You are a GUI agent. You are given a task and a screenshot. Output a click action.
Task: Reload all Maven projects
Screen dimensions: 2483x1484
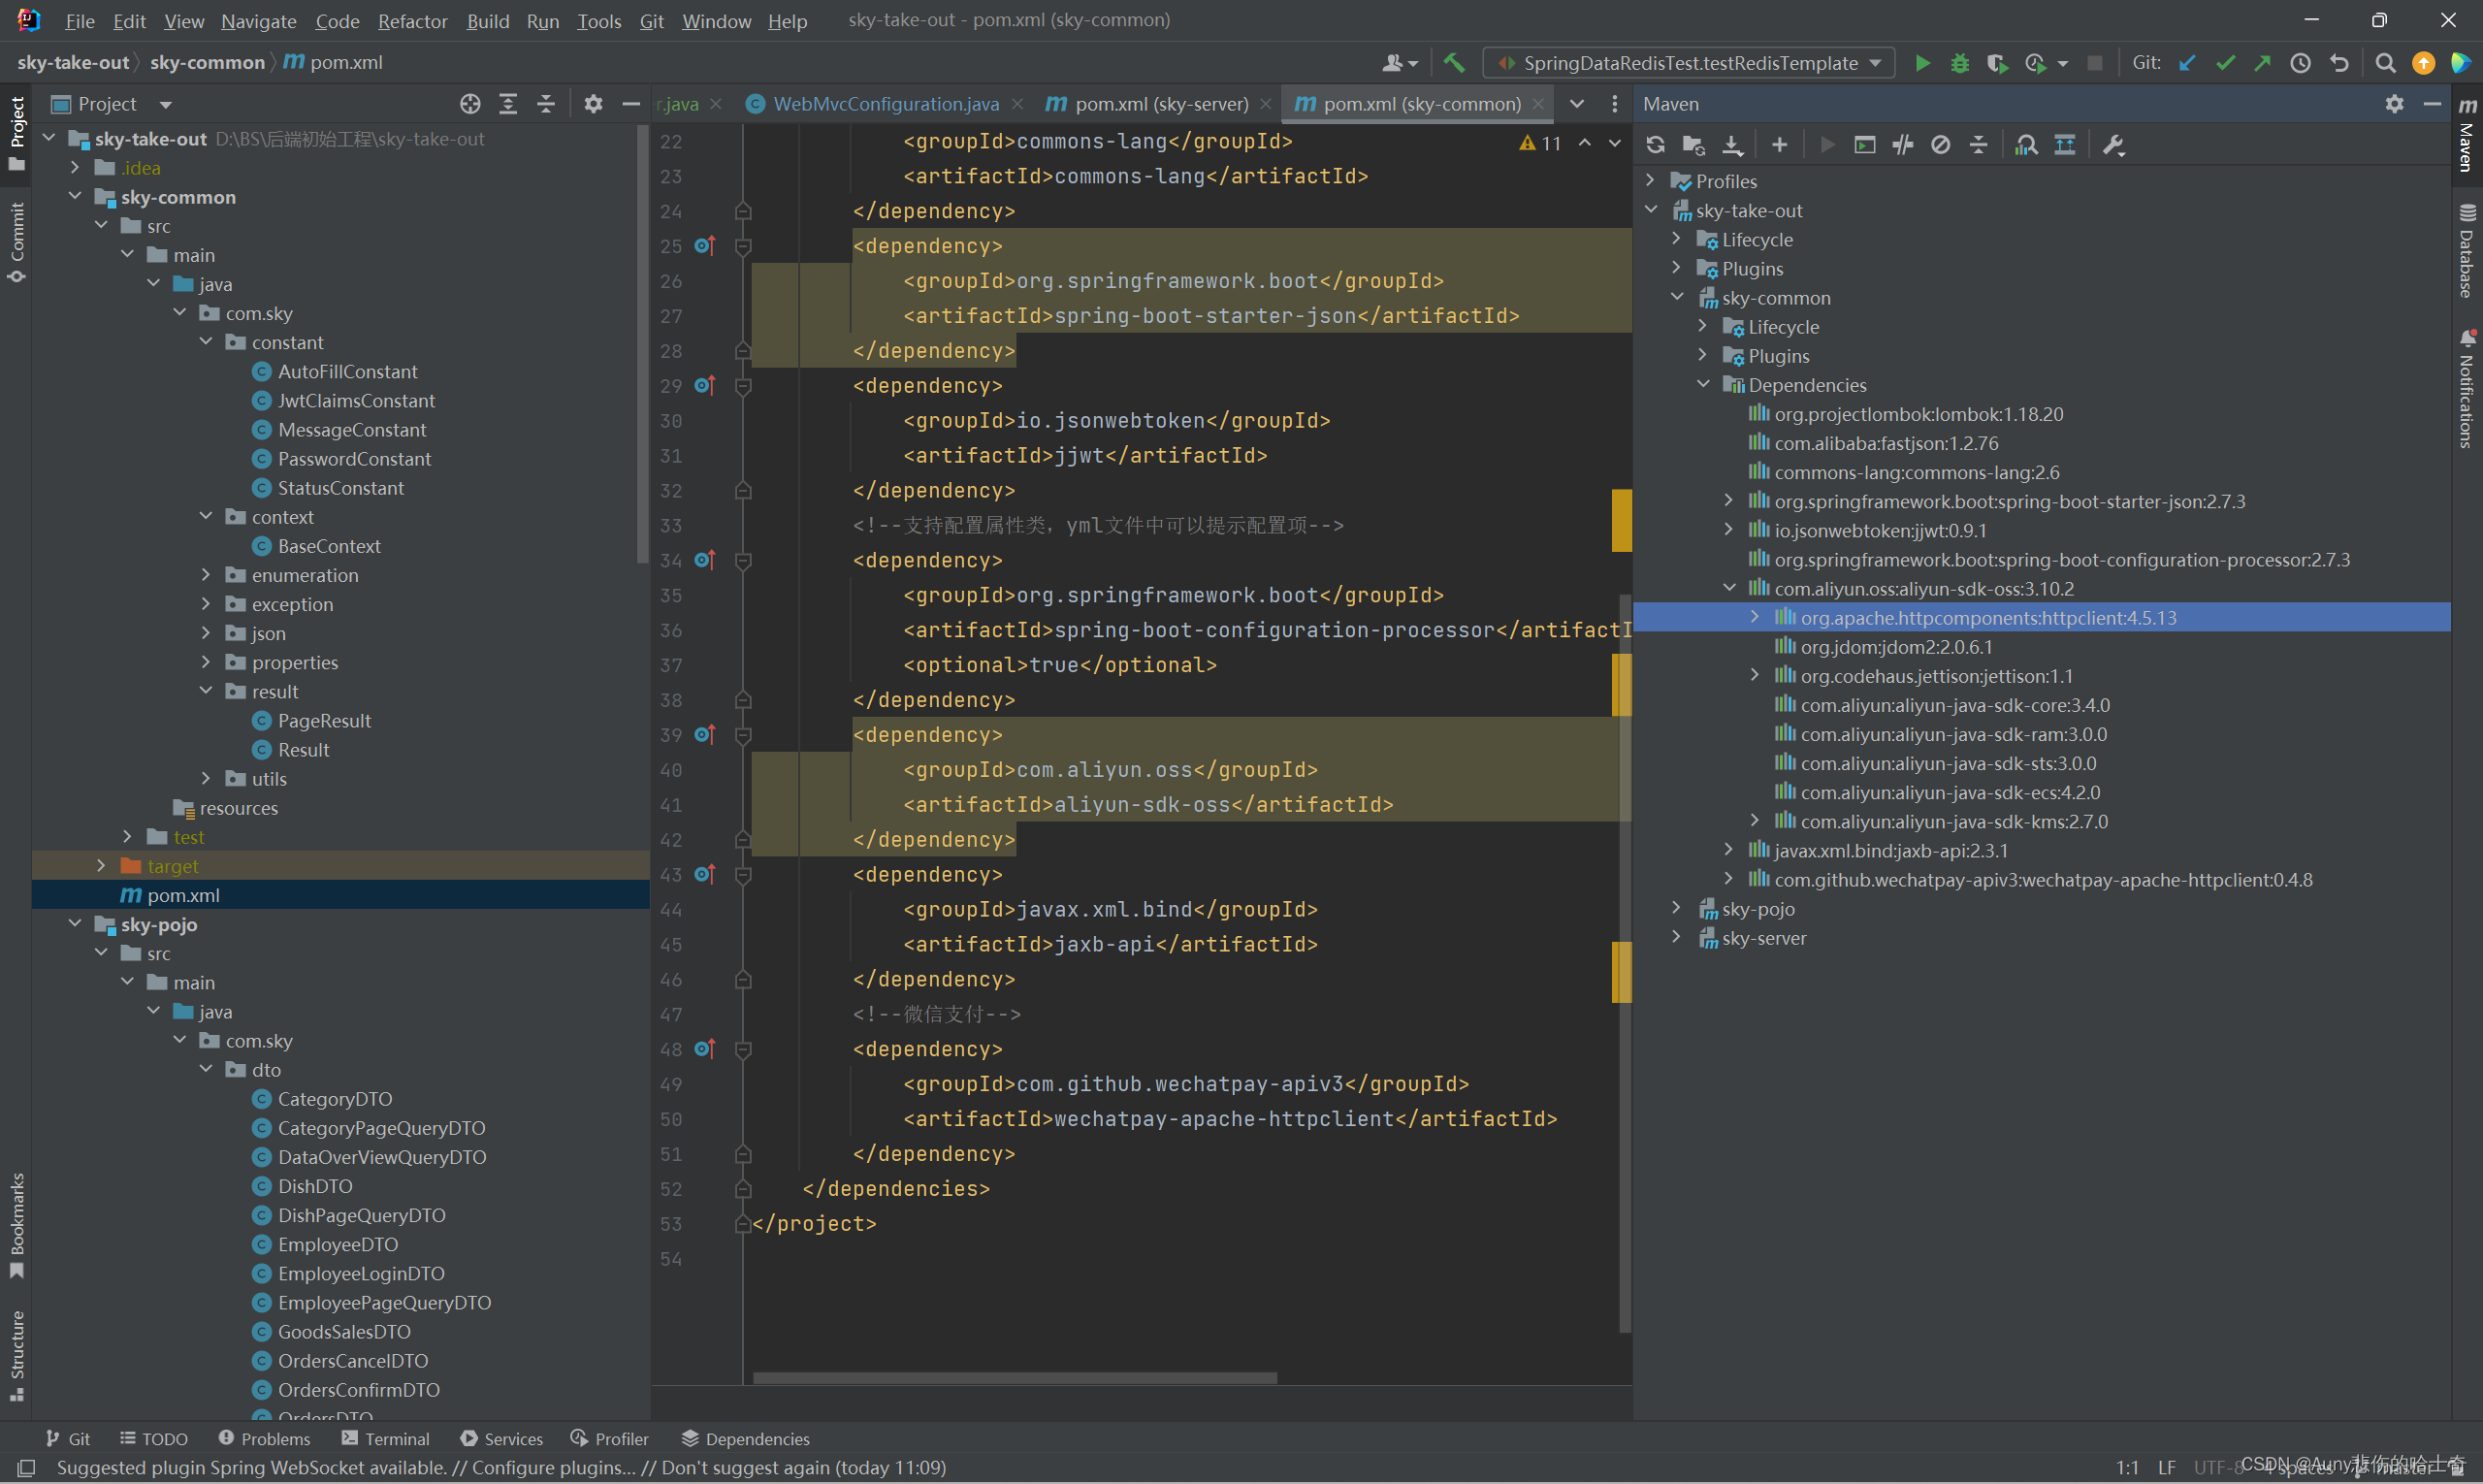coord(1655,145)
